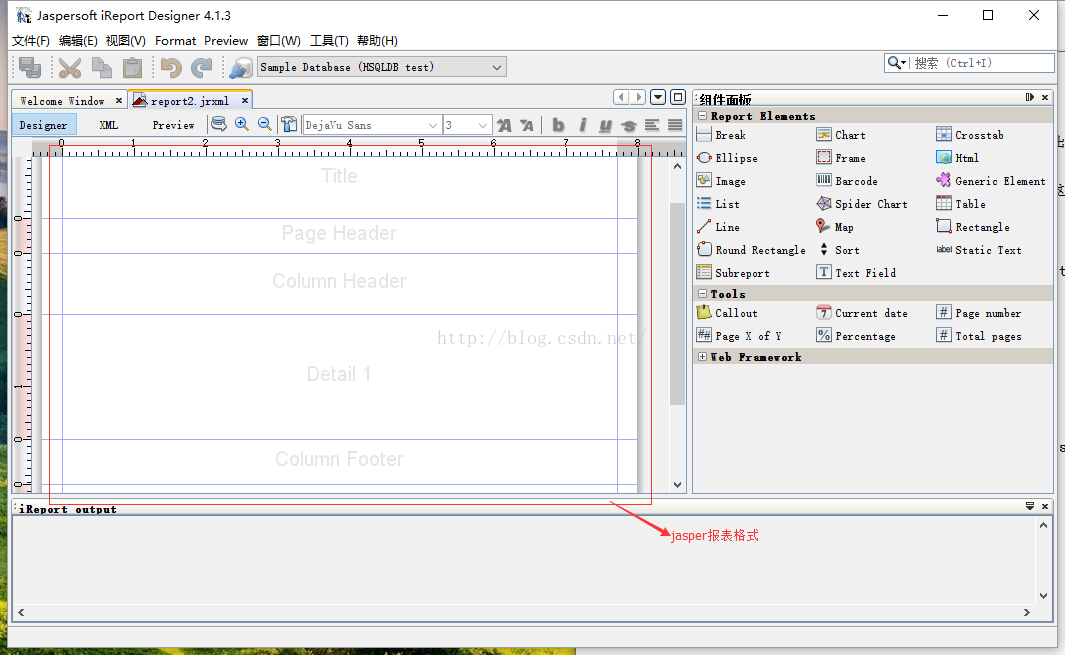Click the Save all toolbar icon

coord(30,67)
